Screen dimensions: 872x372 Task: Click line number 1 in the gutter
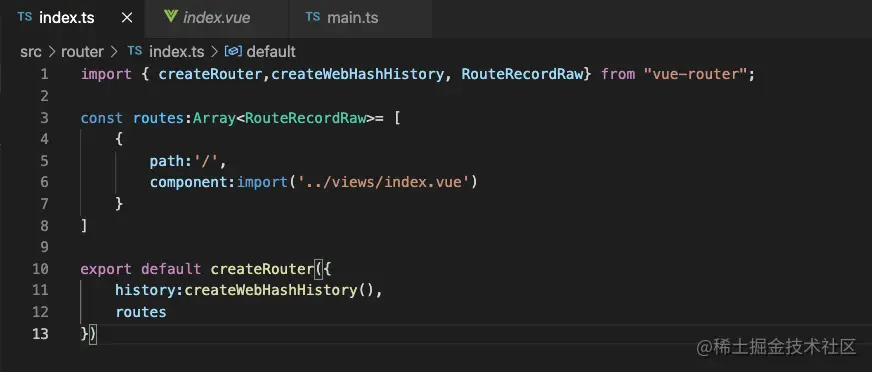click(x=44, y=75)
